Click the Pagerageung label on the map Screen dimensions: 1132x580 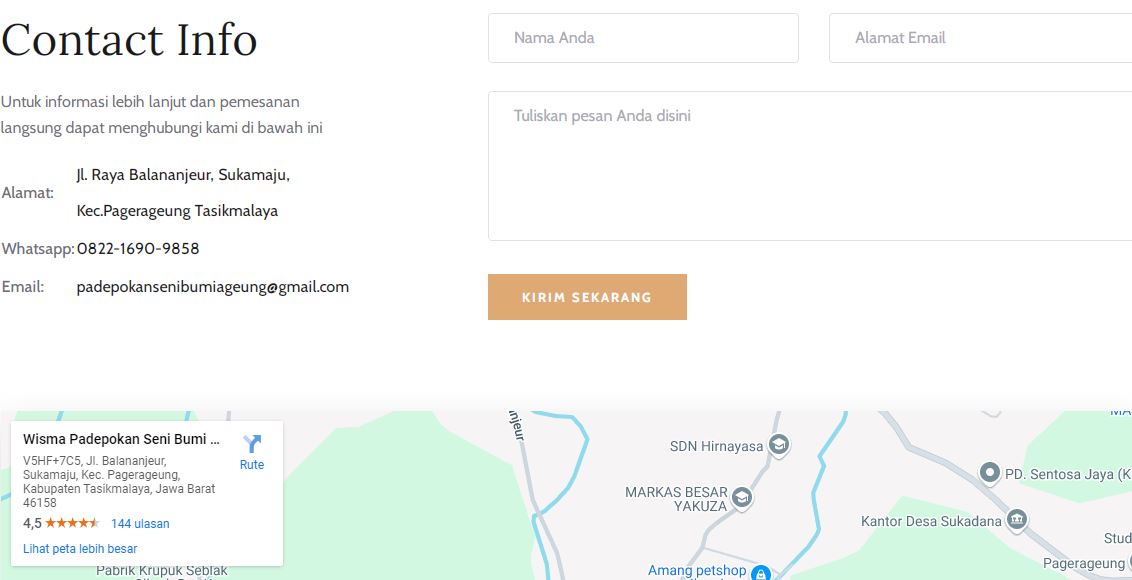coord(1084,563)
